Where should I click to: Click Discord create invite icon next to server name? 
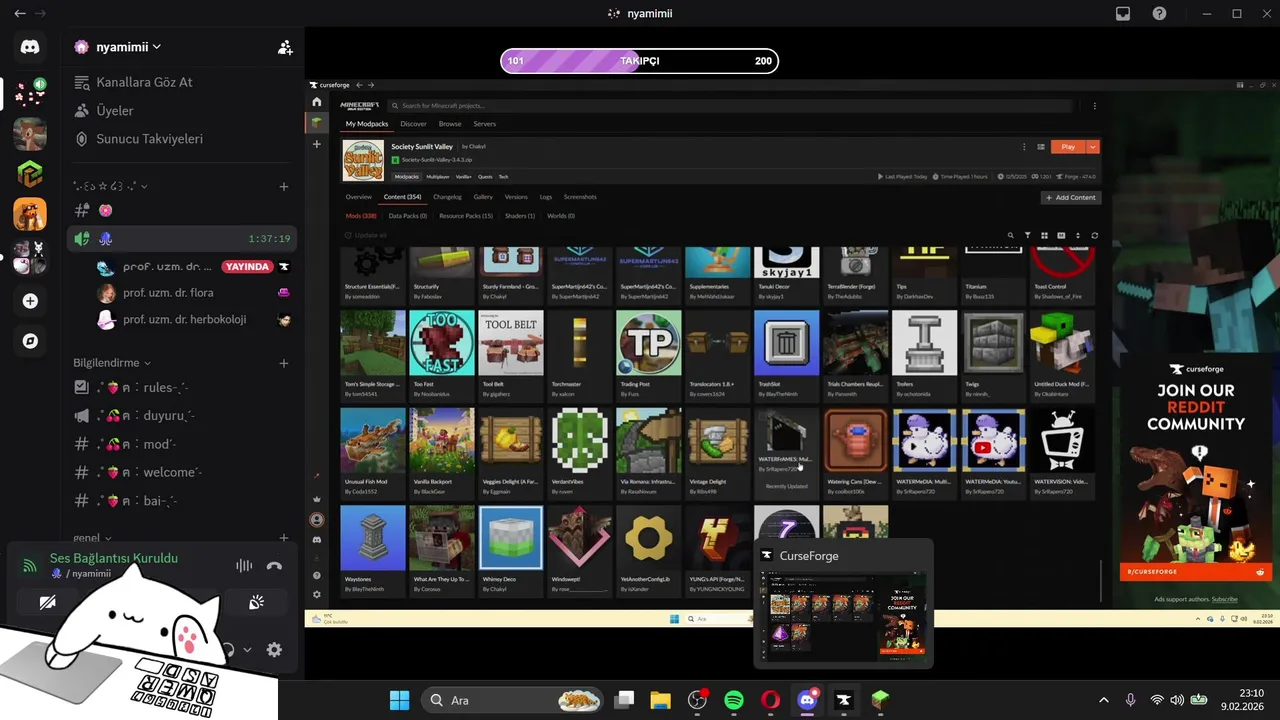(285, 47)
